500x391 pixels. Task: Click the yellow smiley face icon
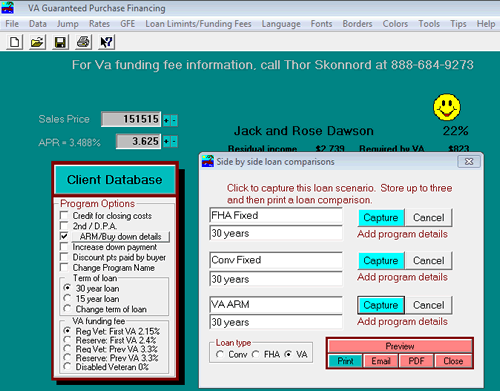pyautogui.click(x=447, y=107)
